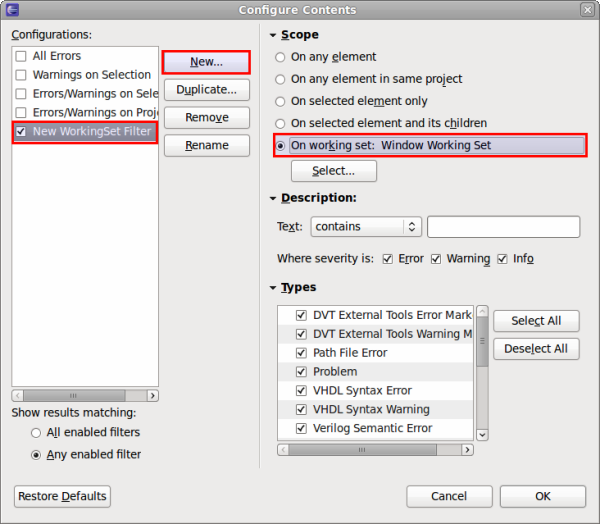This screenshot has width=600, height=524.
Task: Open working set Select... button
Action: [x=334, y=171]
